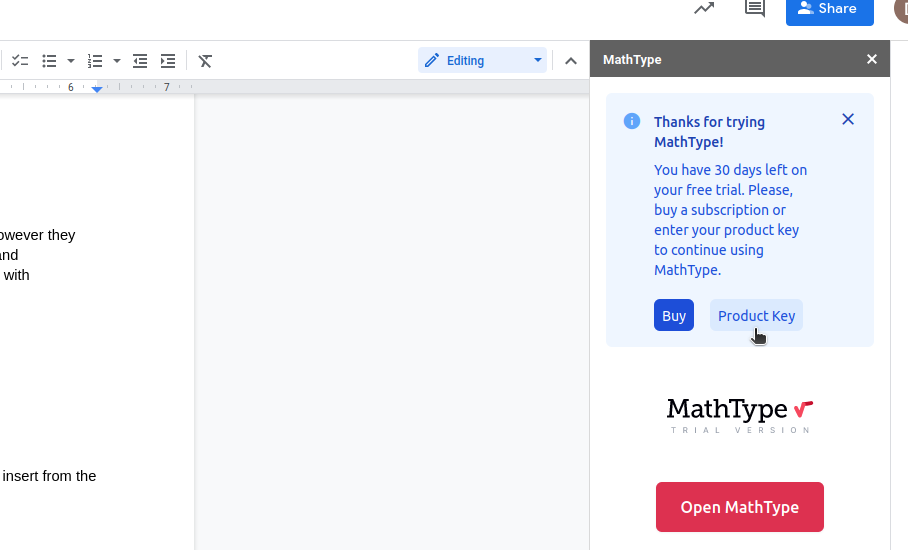Collapse the menus with the up chevron
This screenshot has width=908, height=550.
(x=571, y=61)
